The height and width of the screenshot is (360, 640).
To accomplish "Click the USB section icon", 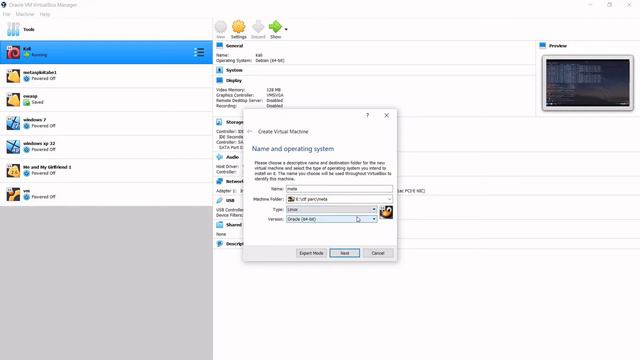I will coord(220,200).
